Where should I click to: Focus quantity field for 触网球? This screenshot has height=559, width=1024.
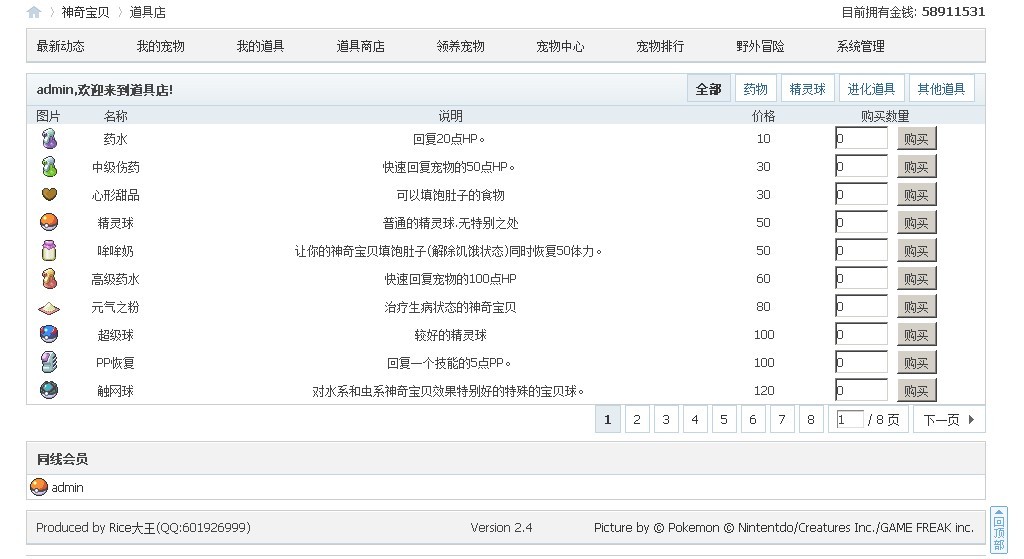pyautogui.click(x=861, y=391)
